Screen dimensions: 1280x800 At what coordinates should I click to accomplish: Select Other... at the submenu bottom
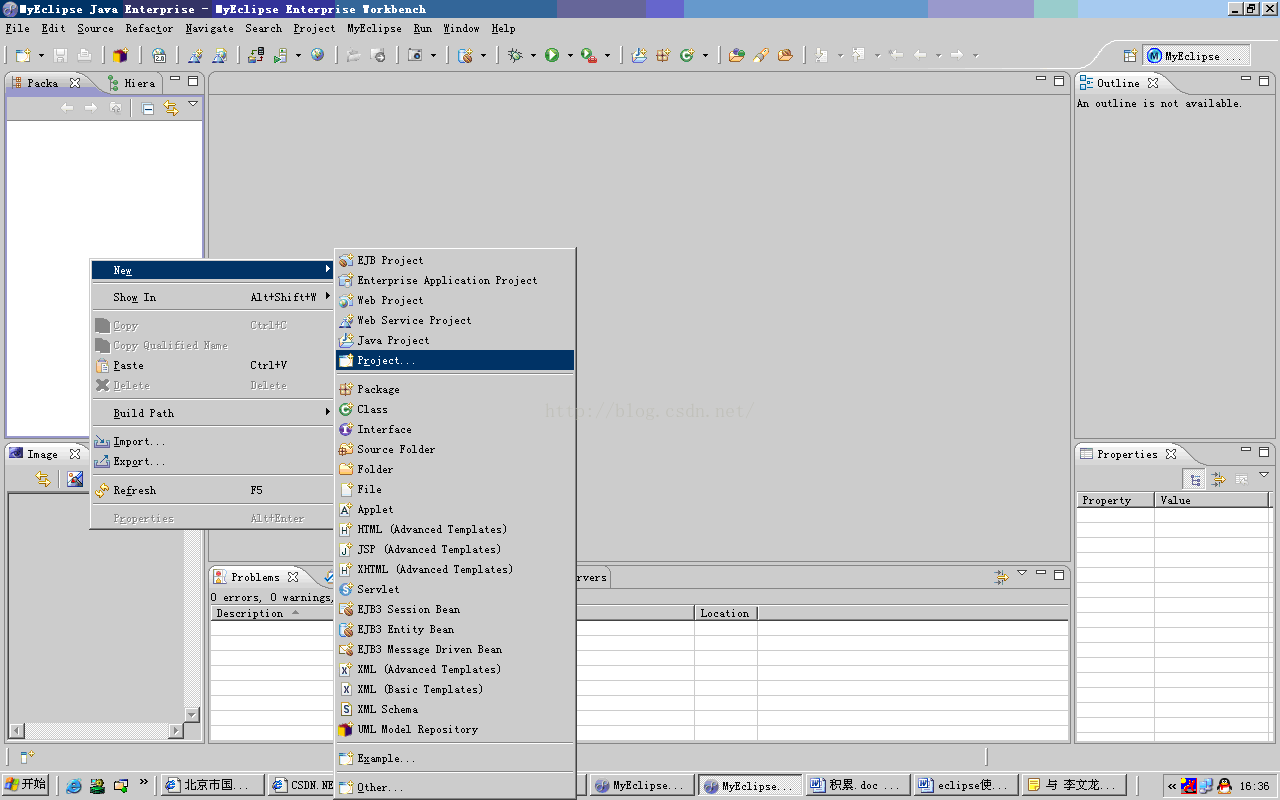[x=455, y=787]
